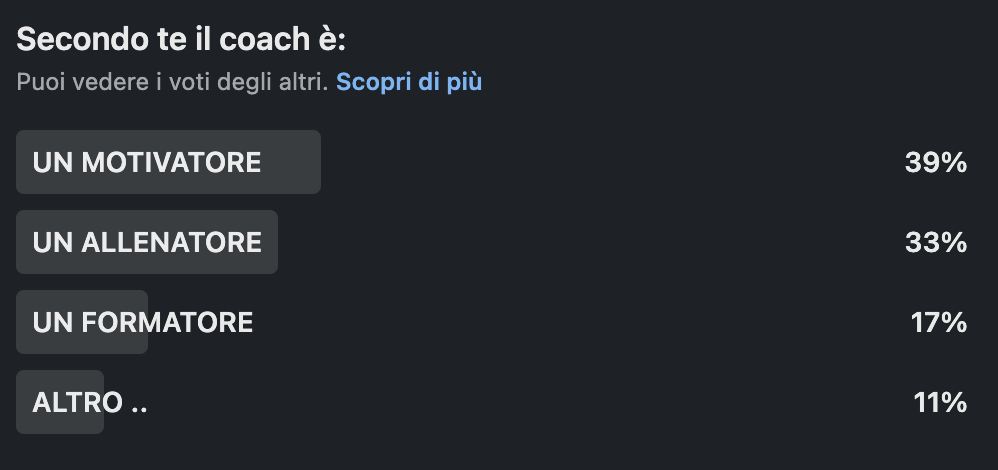Vote for the UN ALLENATORE option
998x470 pixels.
pyautogui.click(x=499, y=242)
